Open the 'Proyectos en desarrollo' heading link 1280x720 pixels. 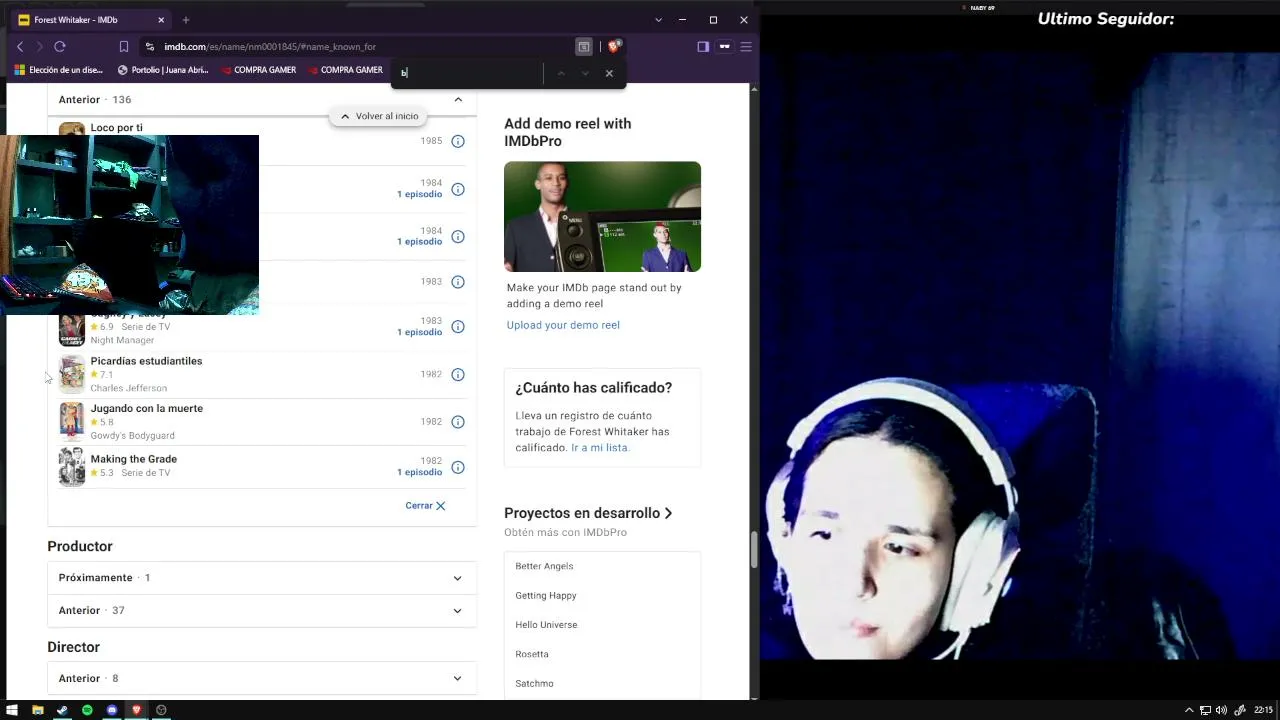[x=588, y=513]
